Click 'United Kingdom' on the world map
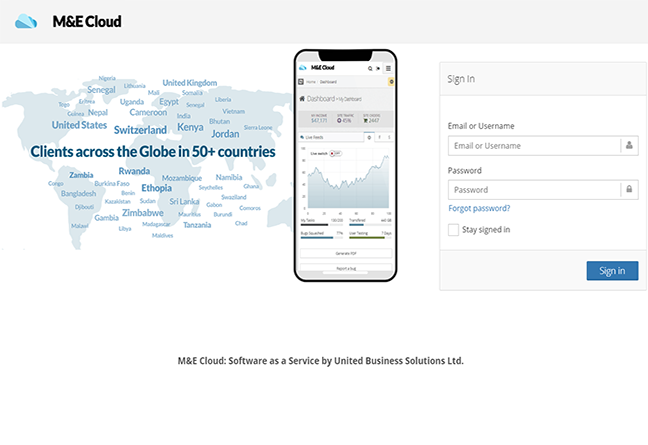 click(190, 83)
